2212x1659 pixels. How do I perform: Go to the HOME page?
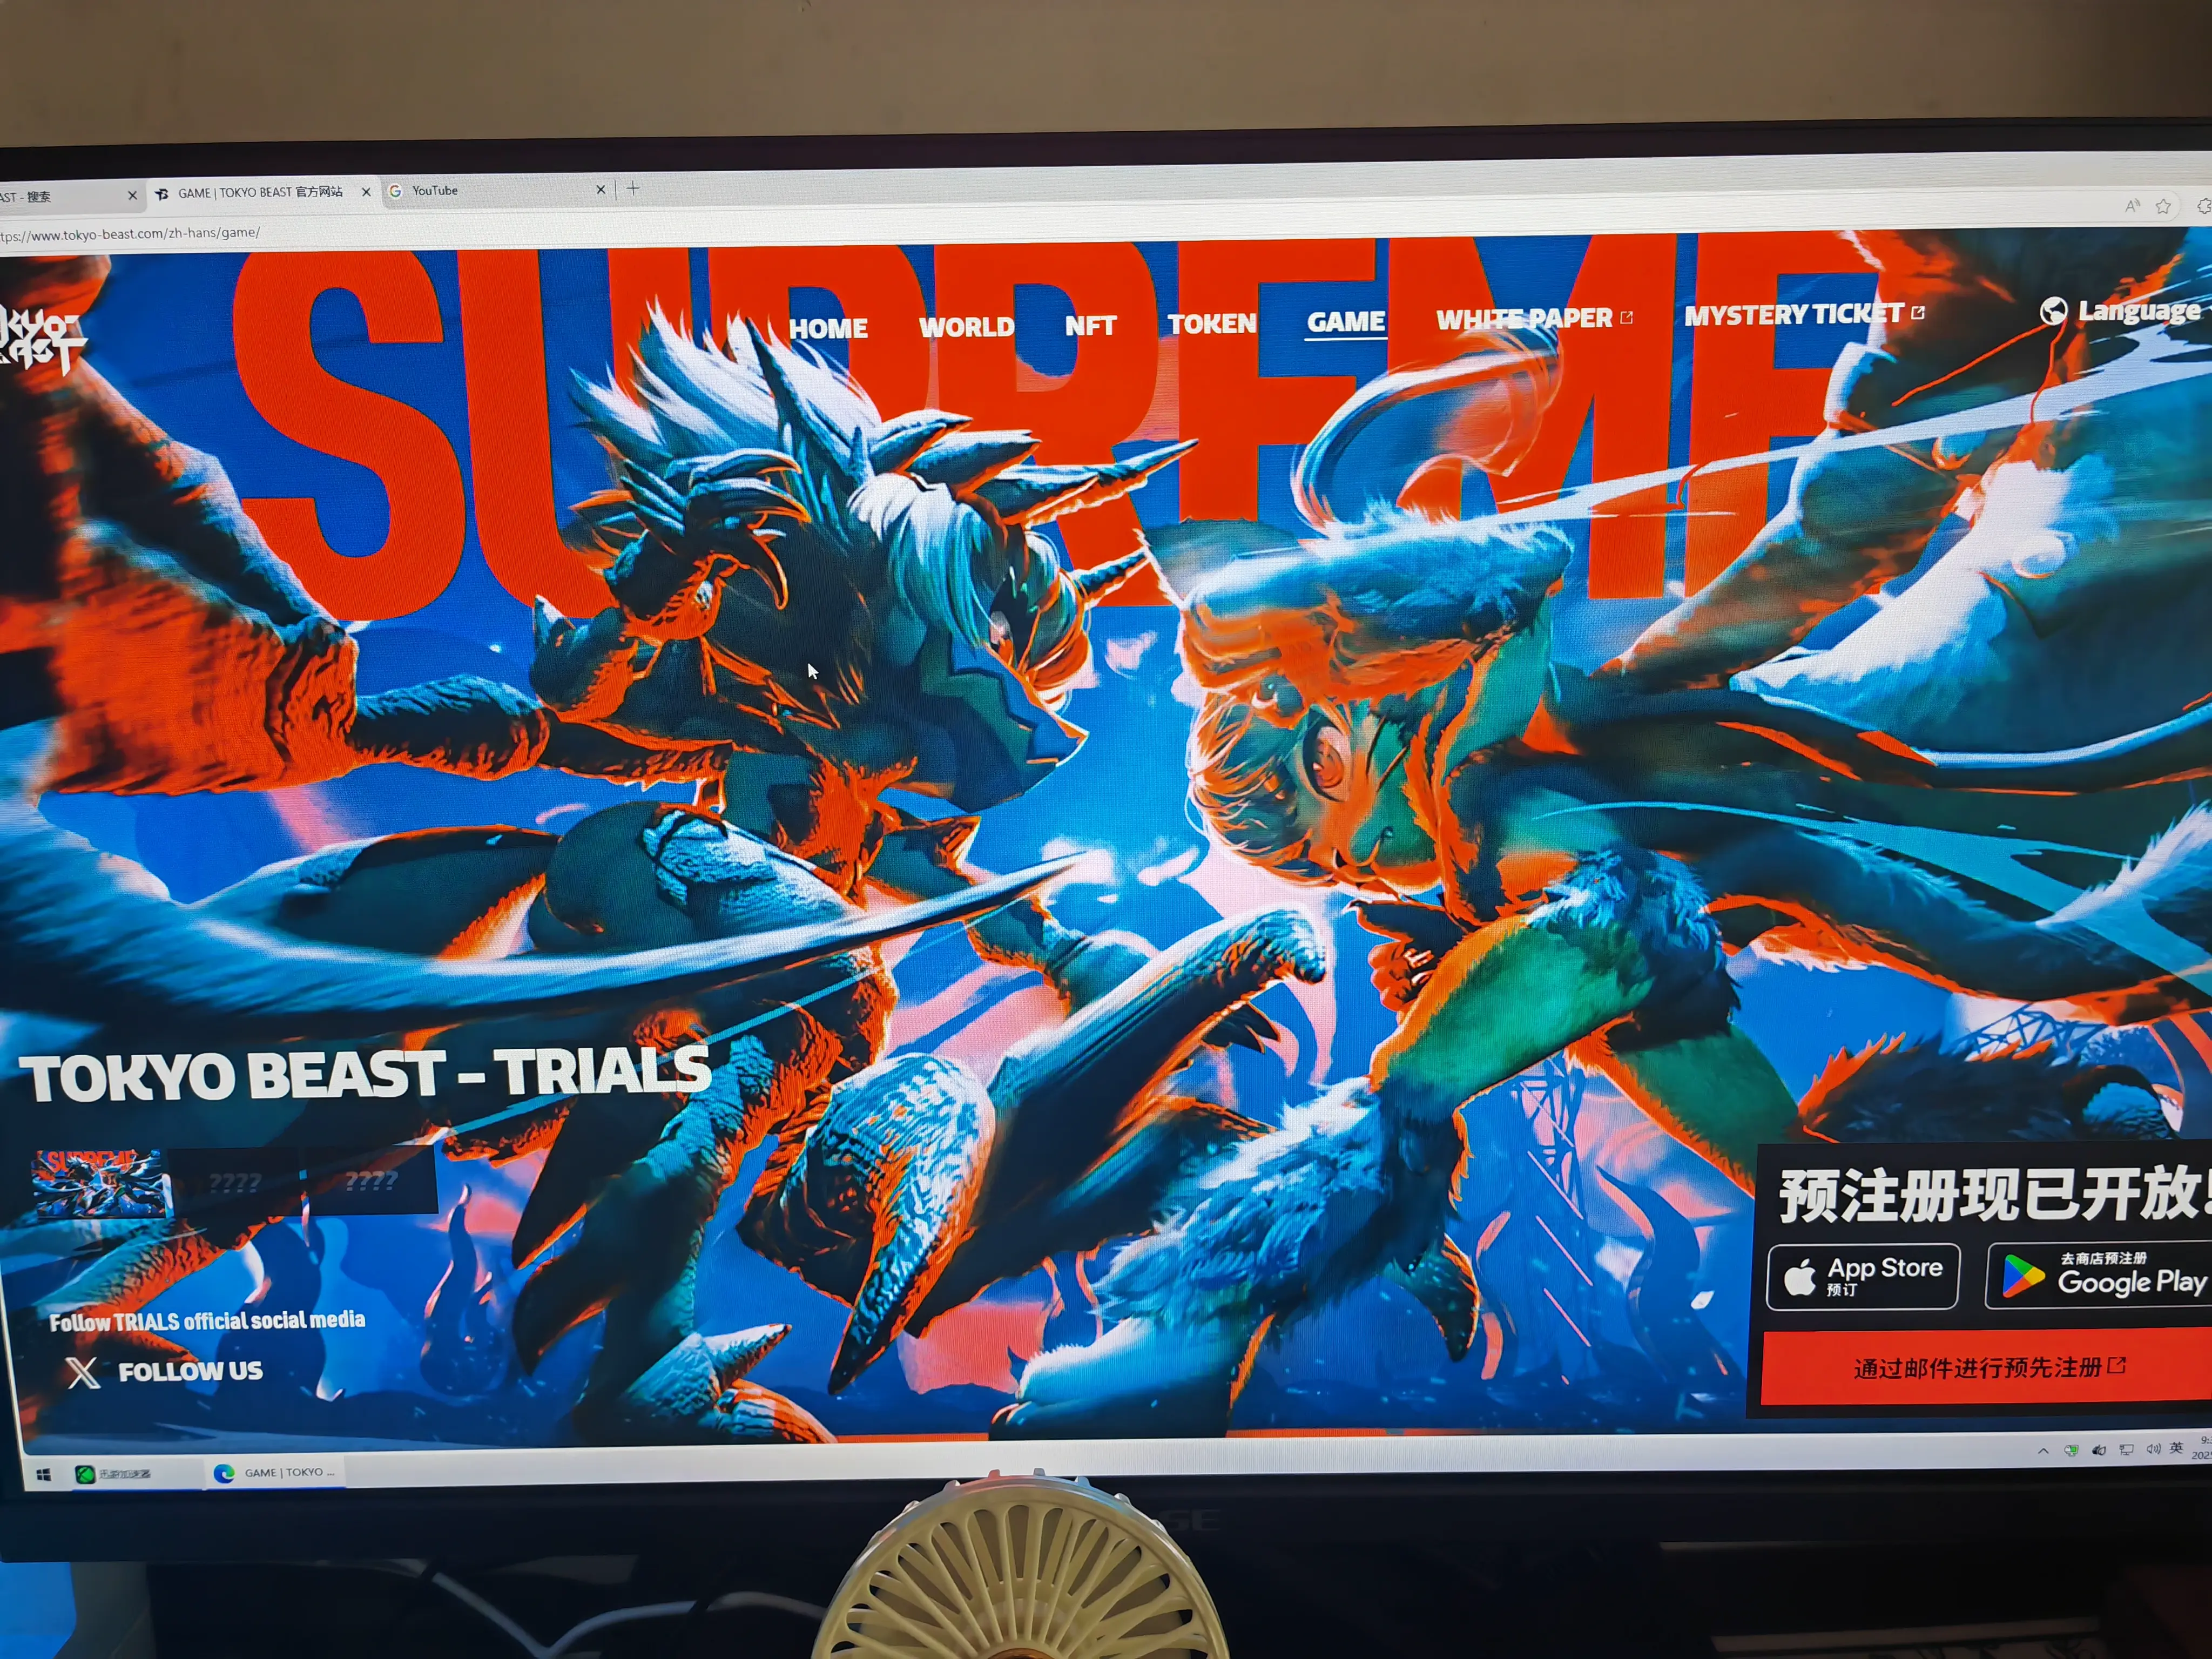(828, 328)
